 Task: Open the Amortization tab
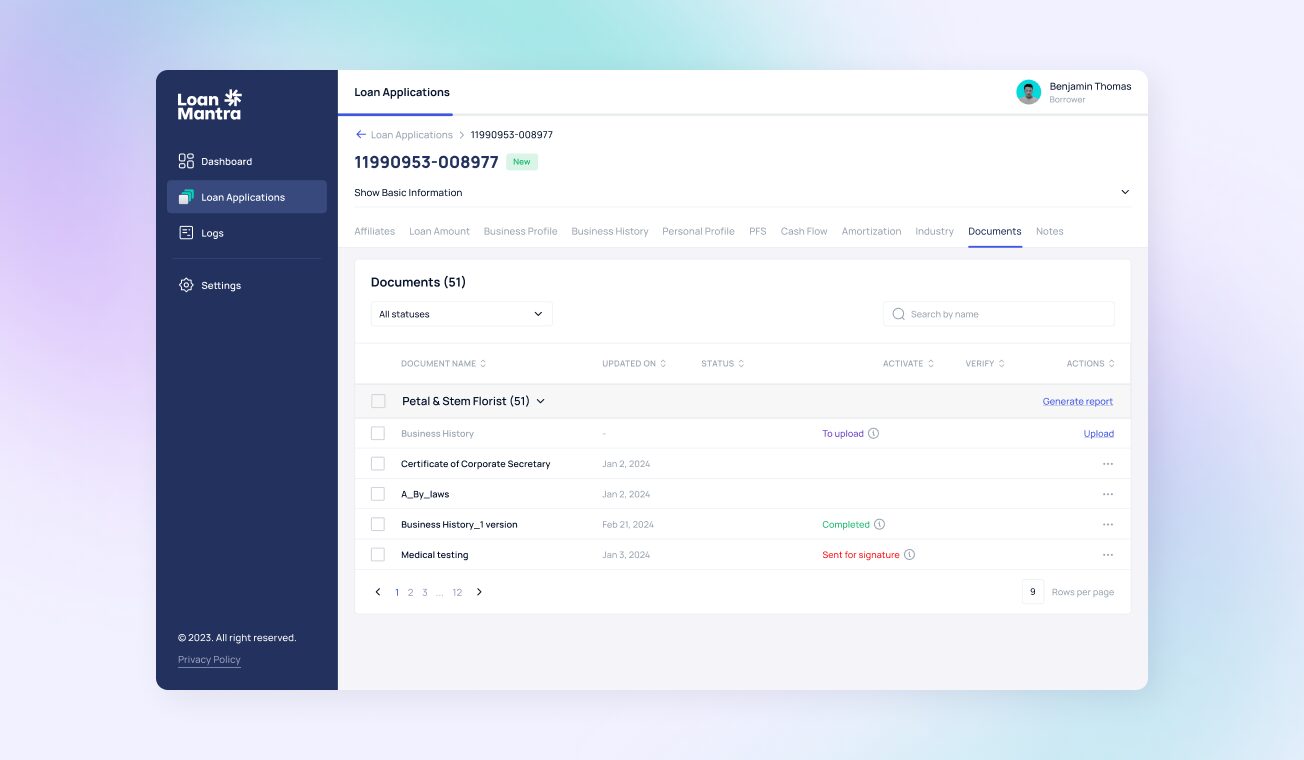[871, 231]
